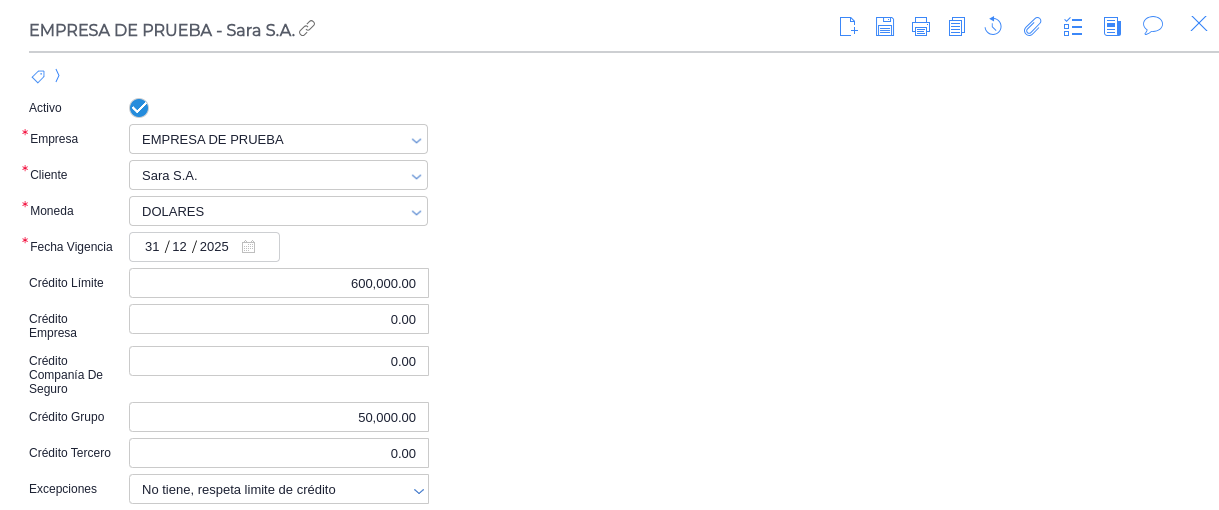Open comments speech bubble icon
Viewport: 1219px width, 510px height.
click(1153, 25)
